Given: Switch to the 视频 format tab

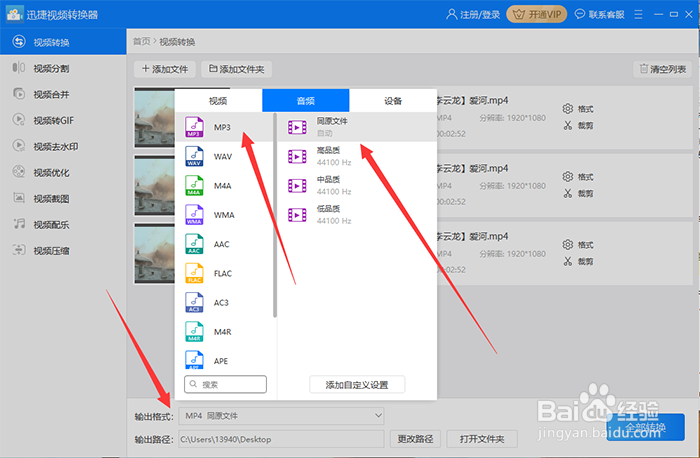Looking at the screenshot, I should coord(218,100).
